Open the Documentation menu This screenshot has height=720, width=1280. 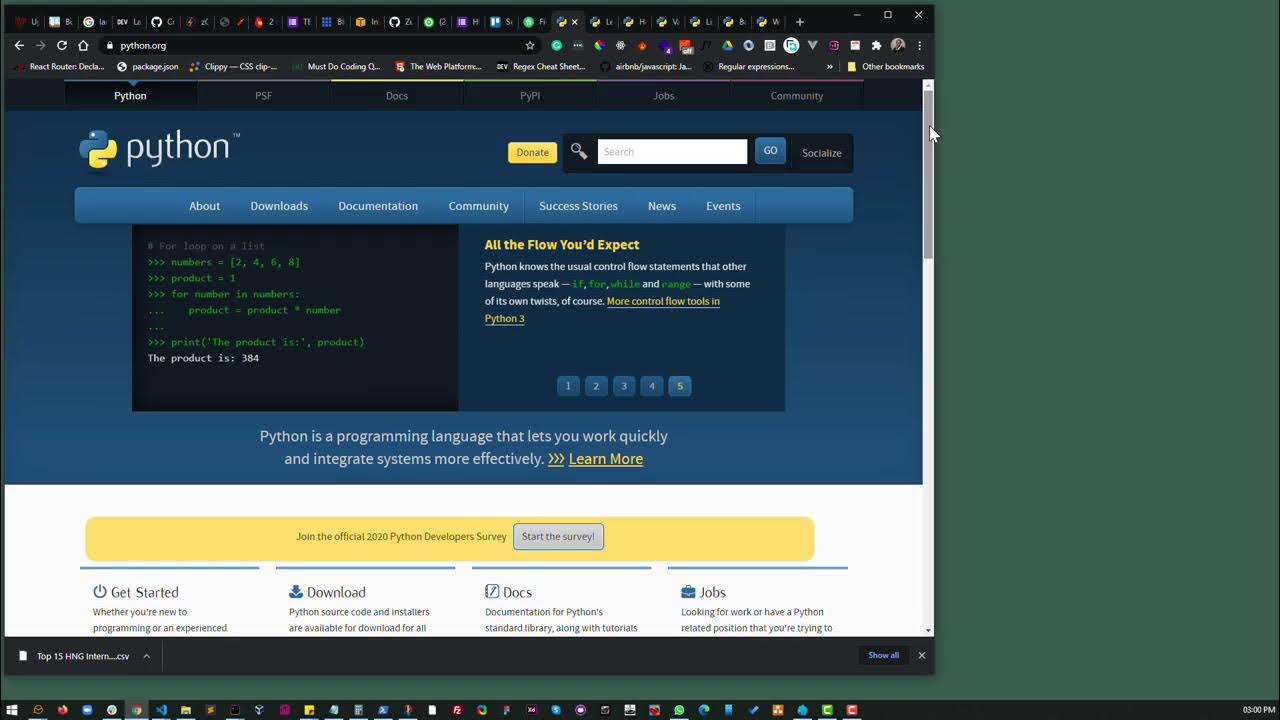[378, 206]
